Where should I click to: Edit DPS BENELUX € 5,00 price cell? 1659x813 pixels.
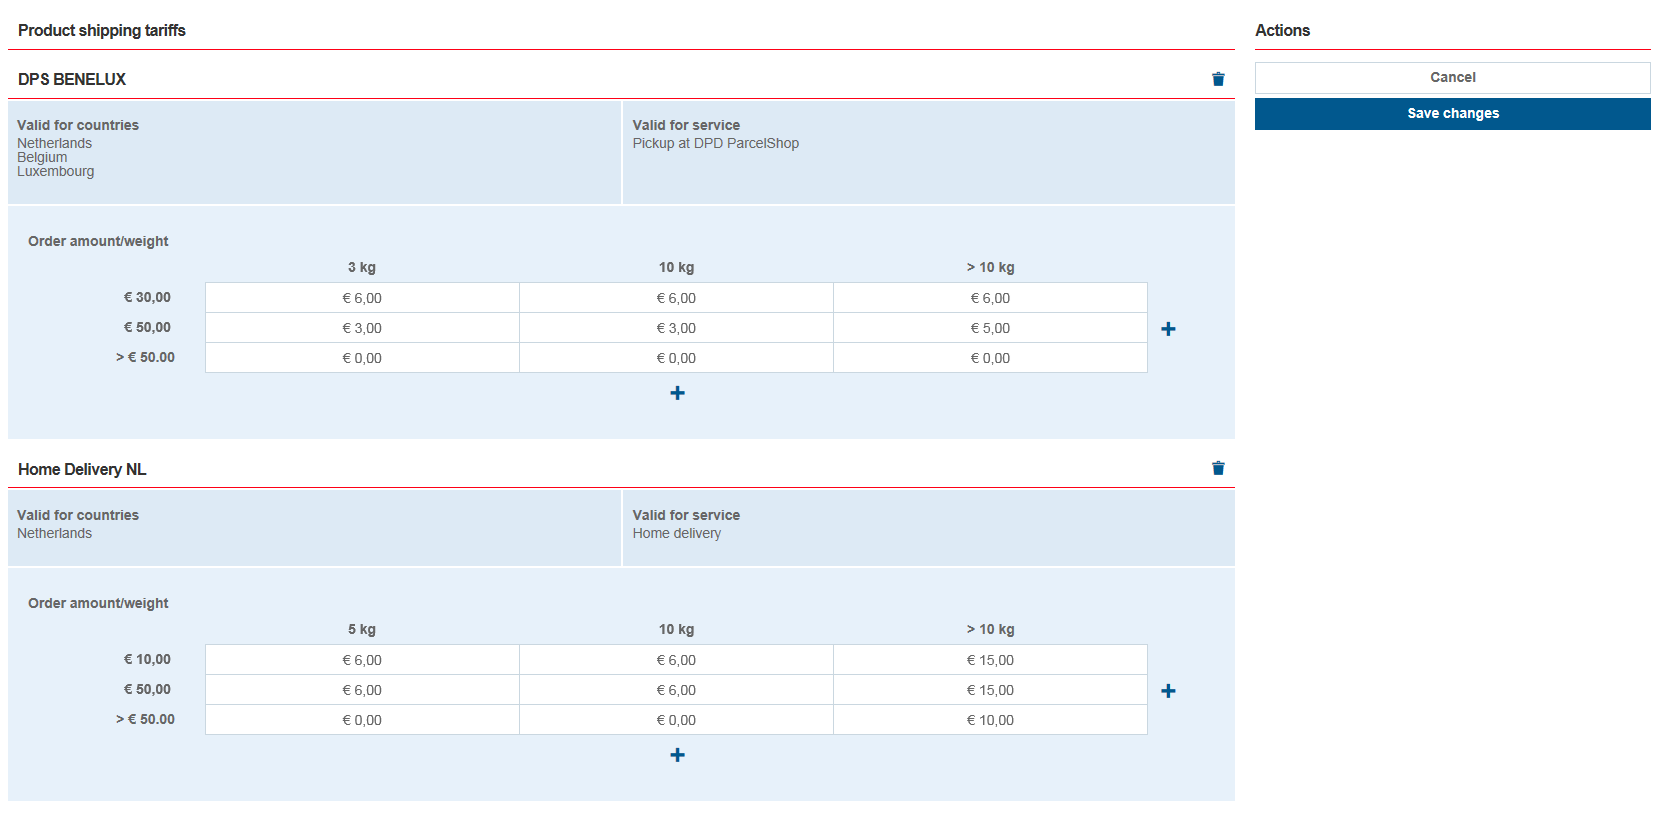(990, 328)
